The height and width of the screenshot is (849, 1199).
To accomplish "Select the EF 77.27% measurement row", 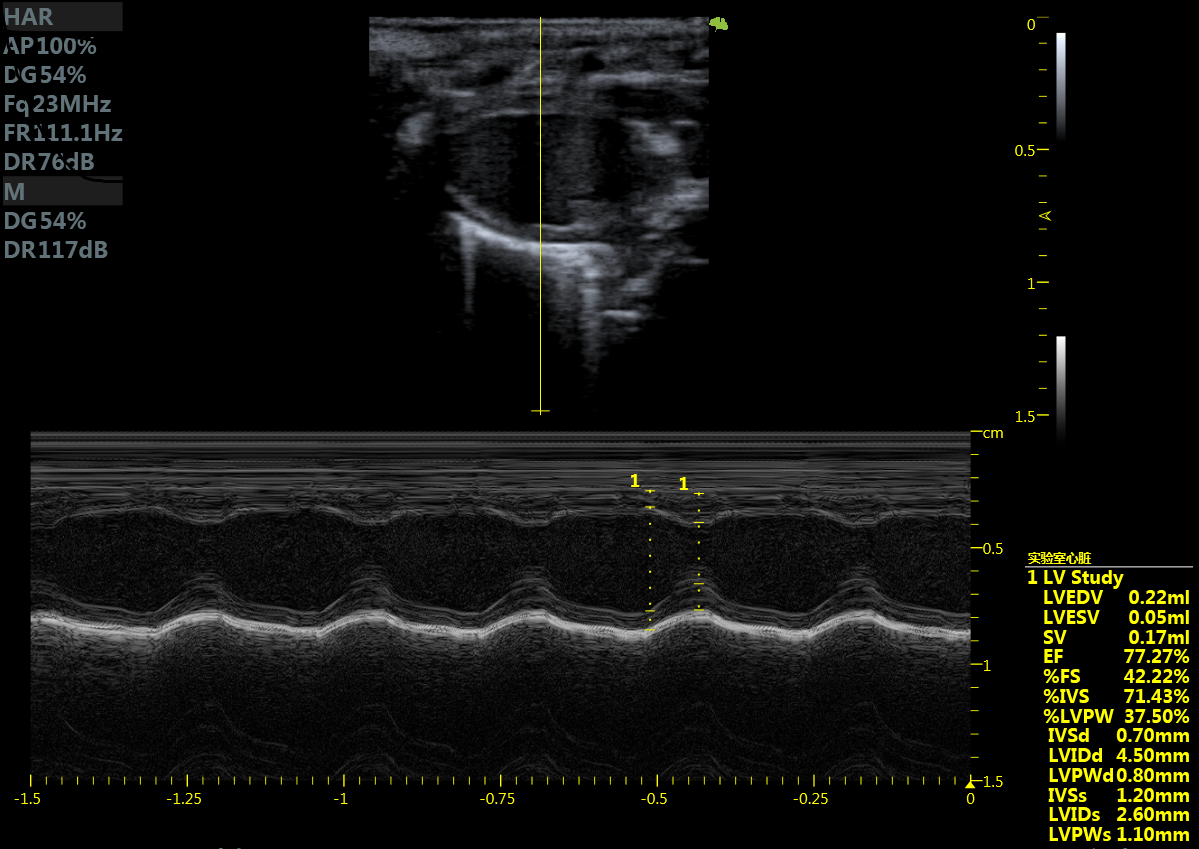I will click(1115, 657).
